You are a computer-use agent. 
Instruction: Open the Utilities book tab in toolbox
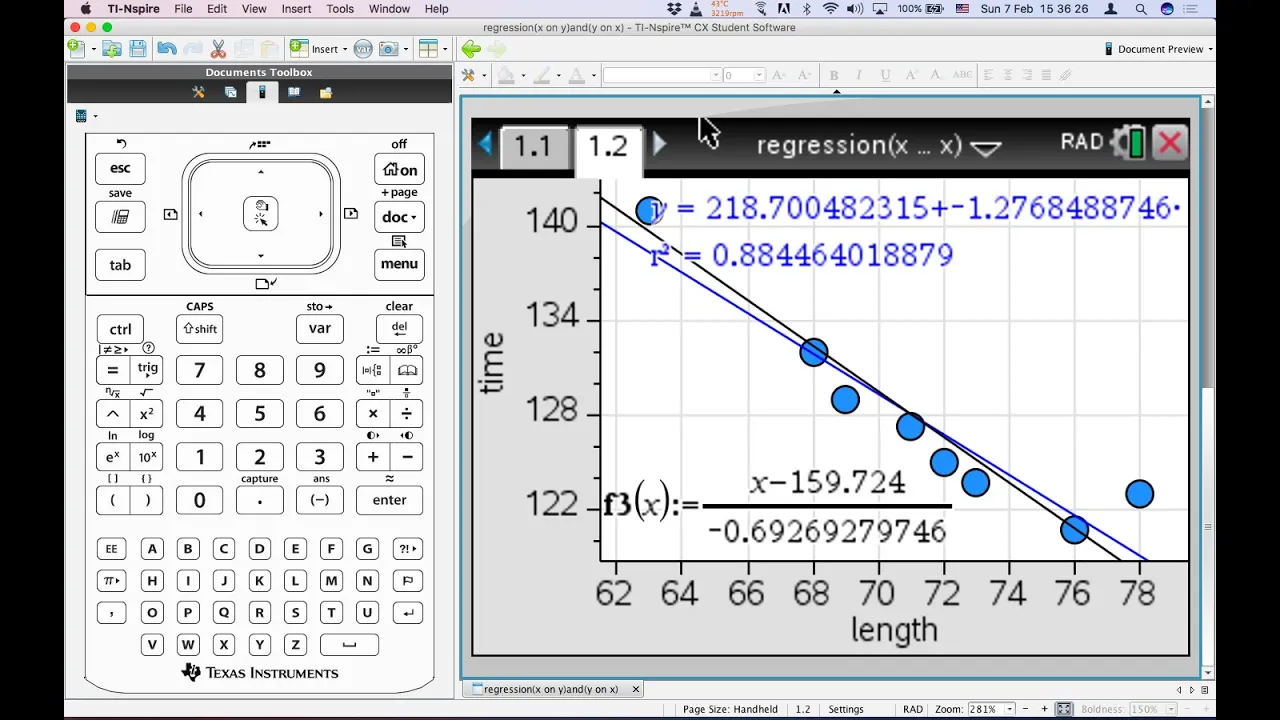294,92
